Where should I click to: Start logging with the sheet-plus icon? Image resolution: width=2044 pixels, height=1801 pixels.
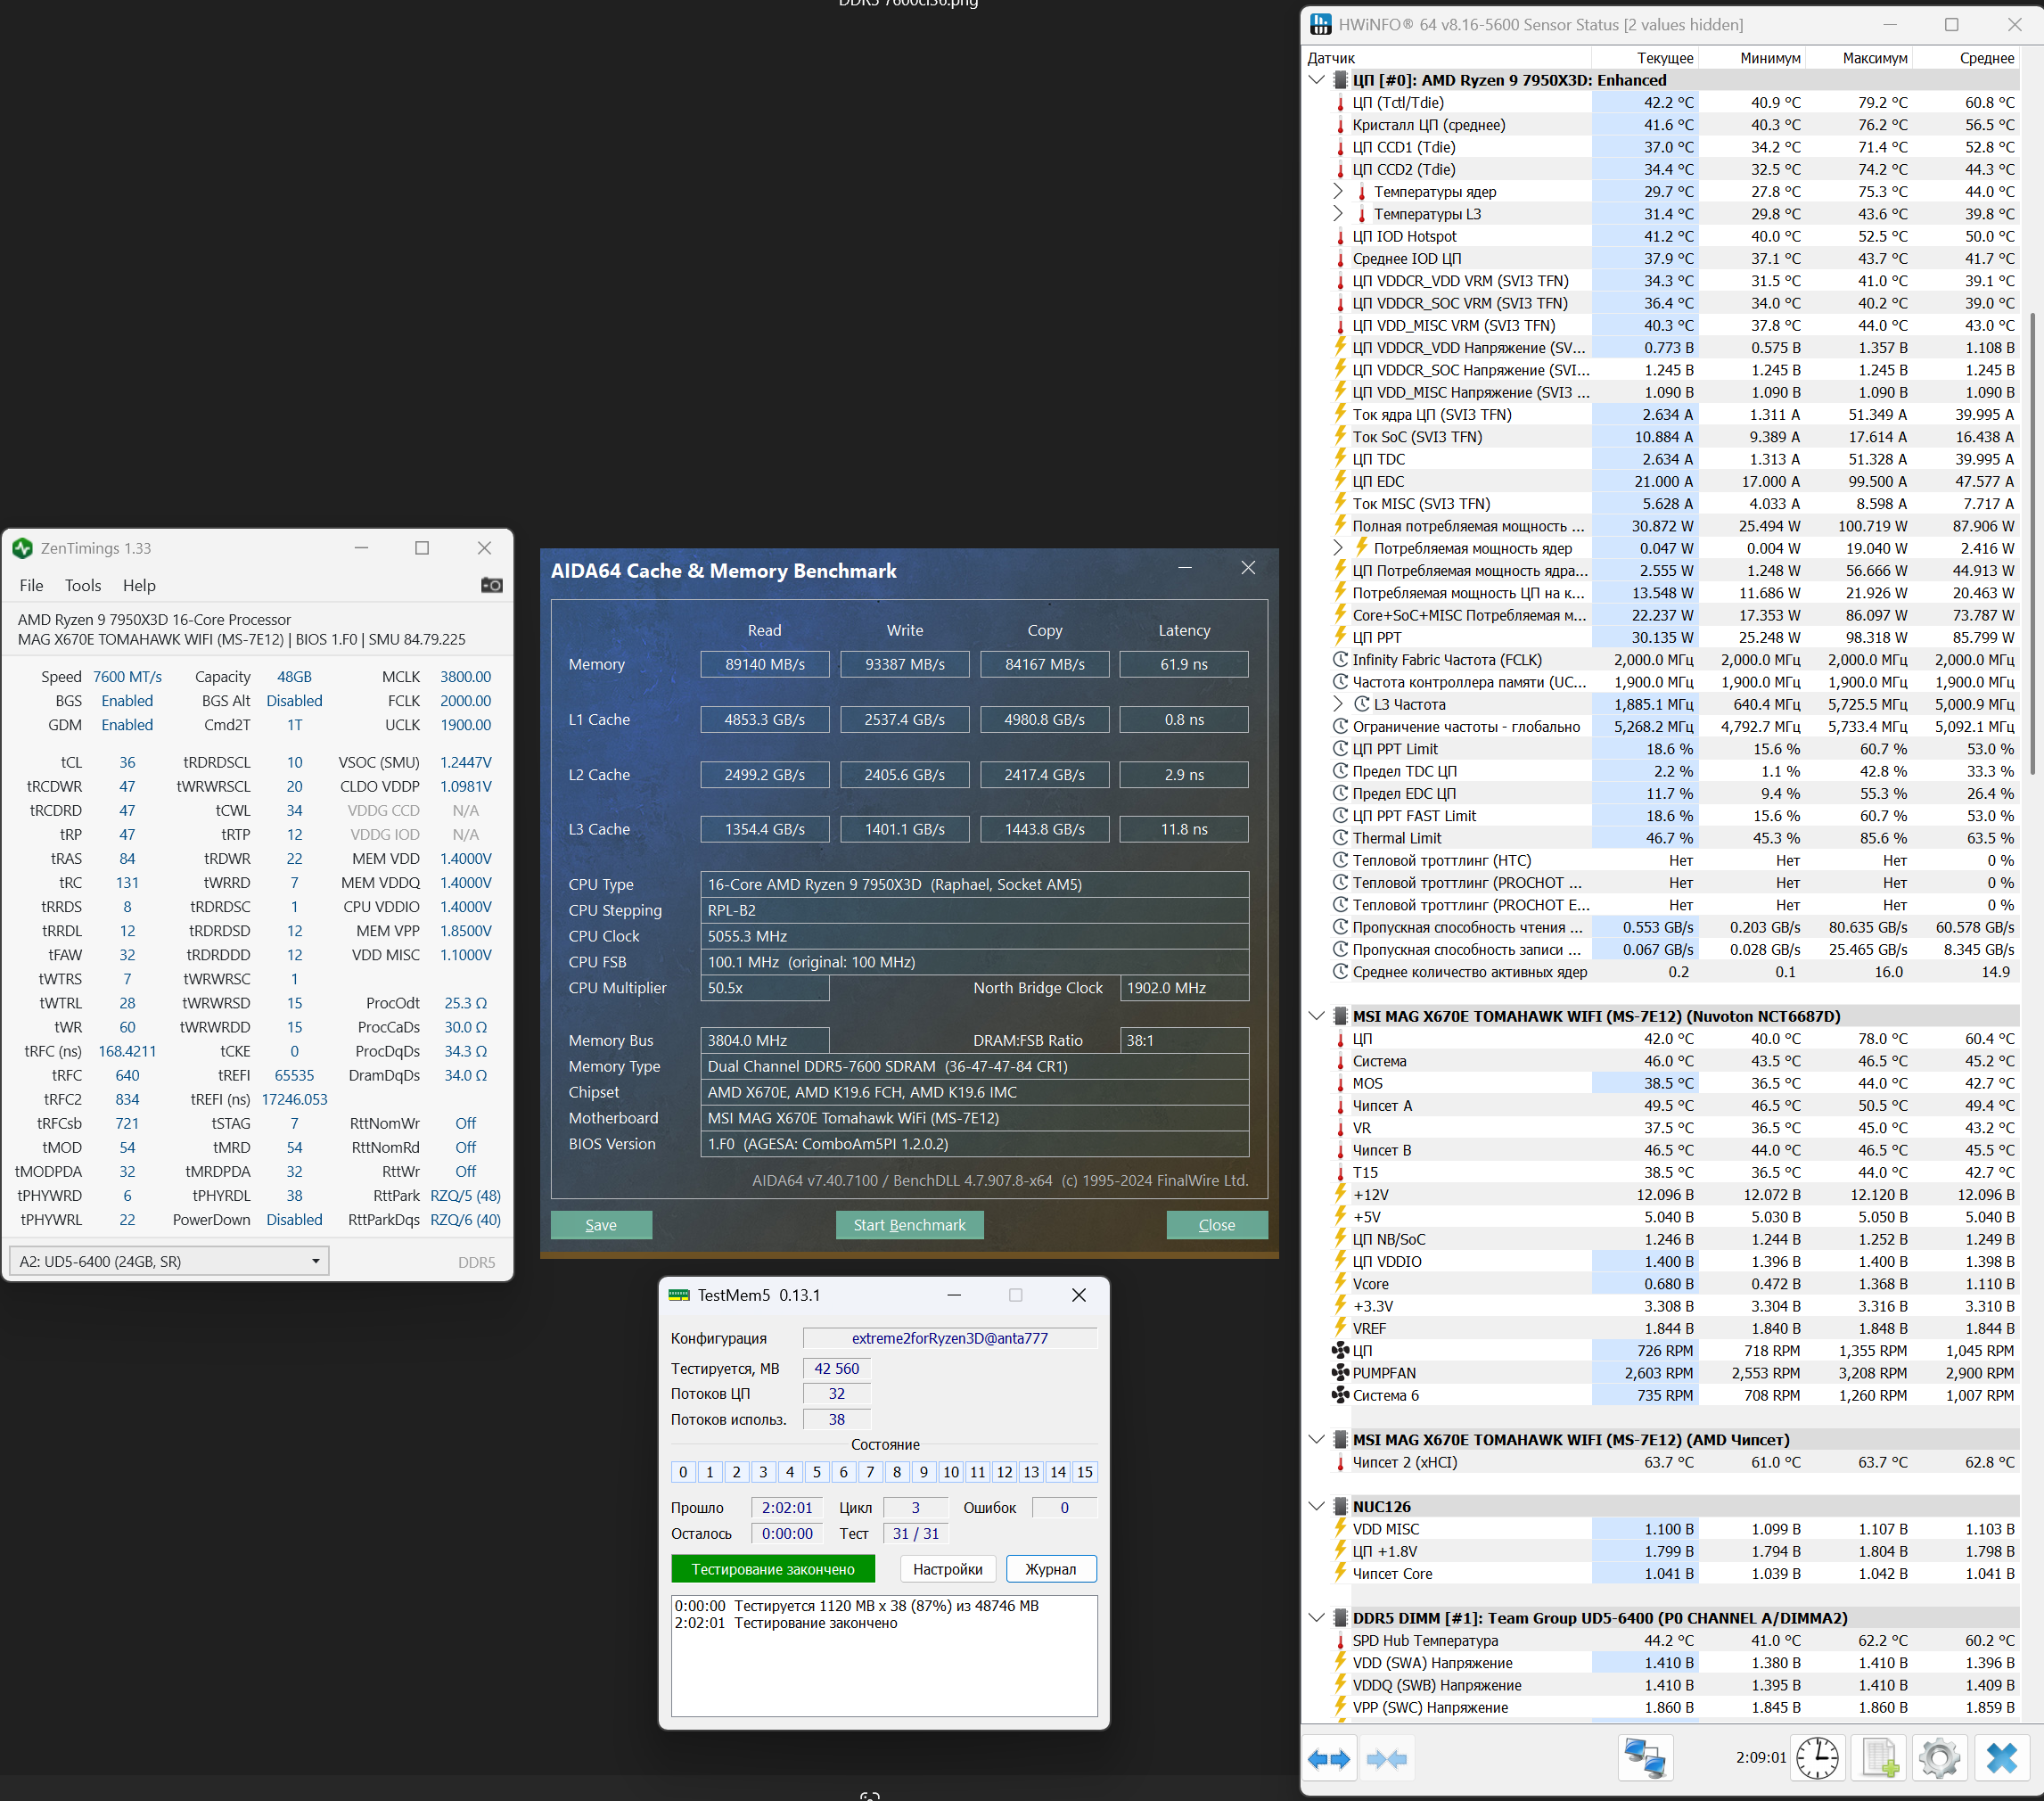(1879, 1758)
